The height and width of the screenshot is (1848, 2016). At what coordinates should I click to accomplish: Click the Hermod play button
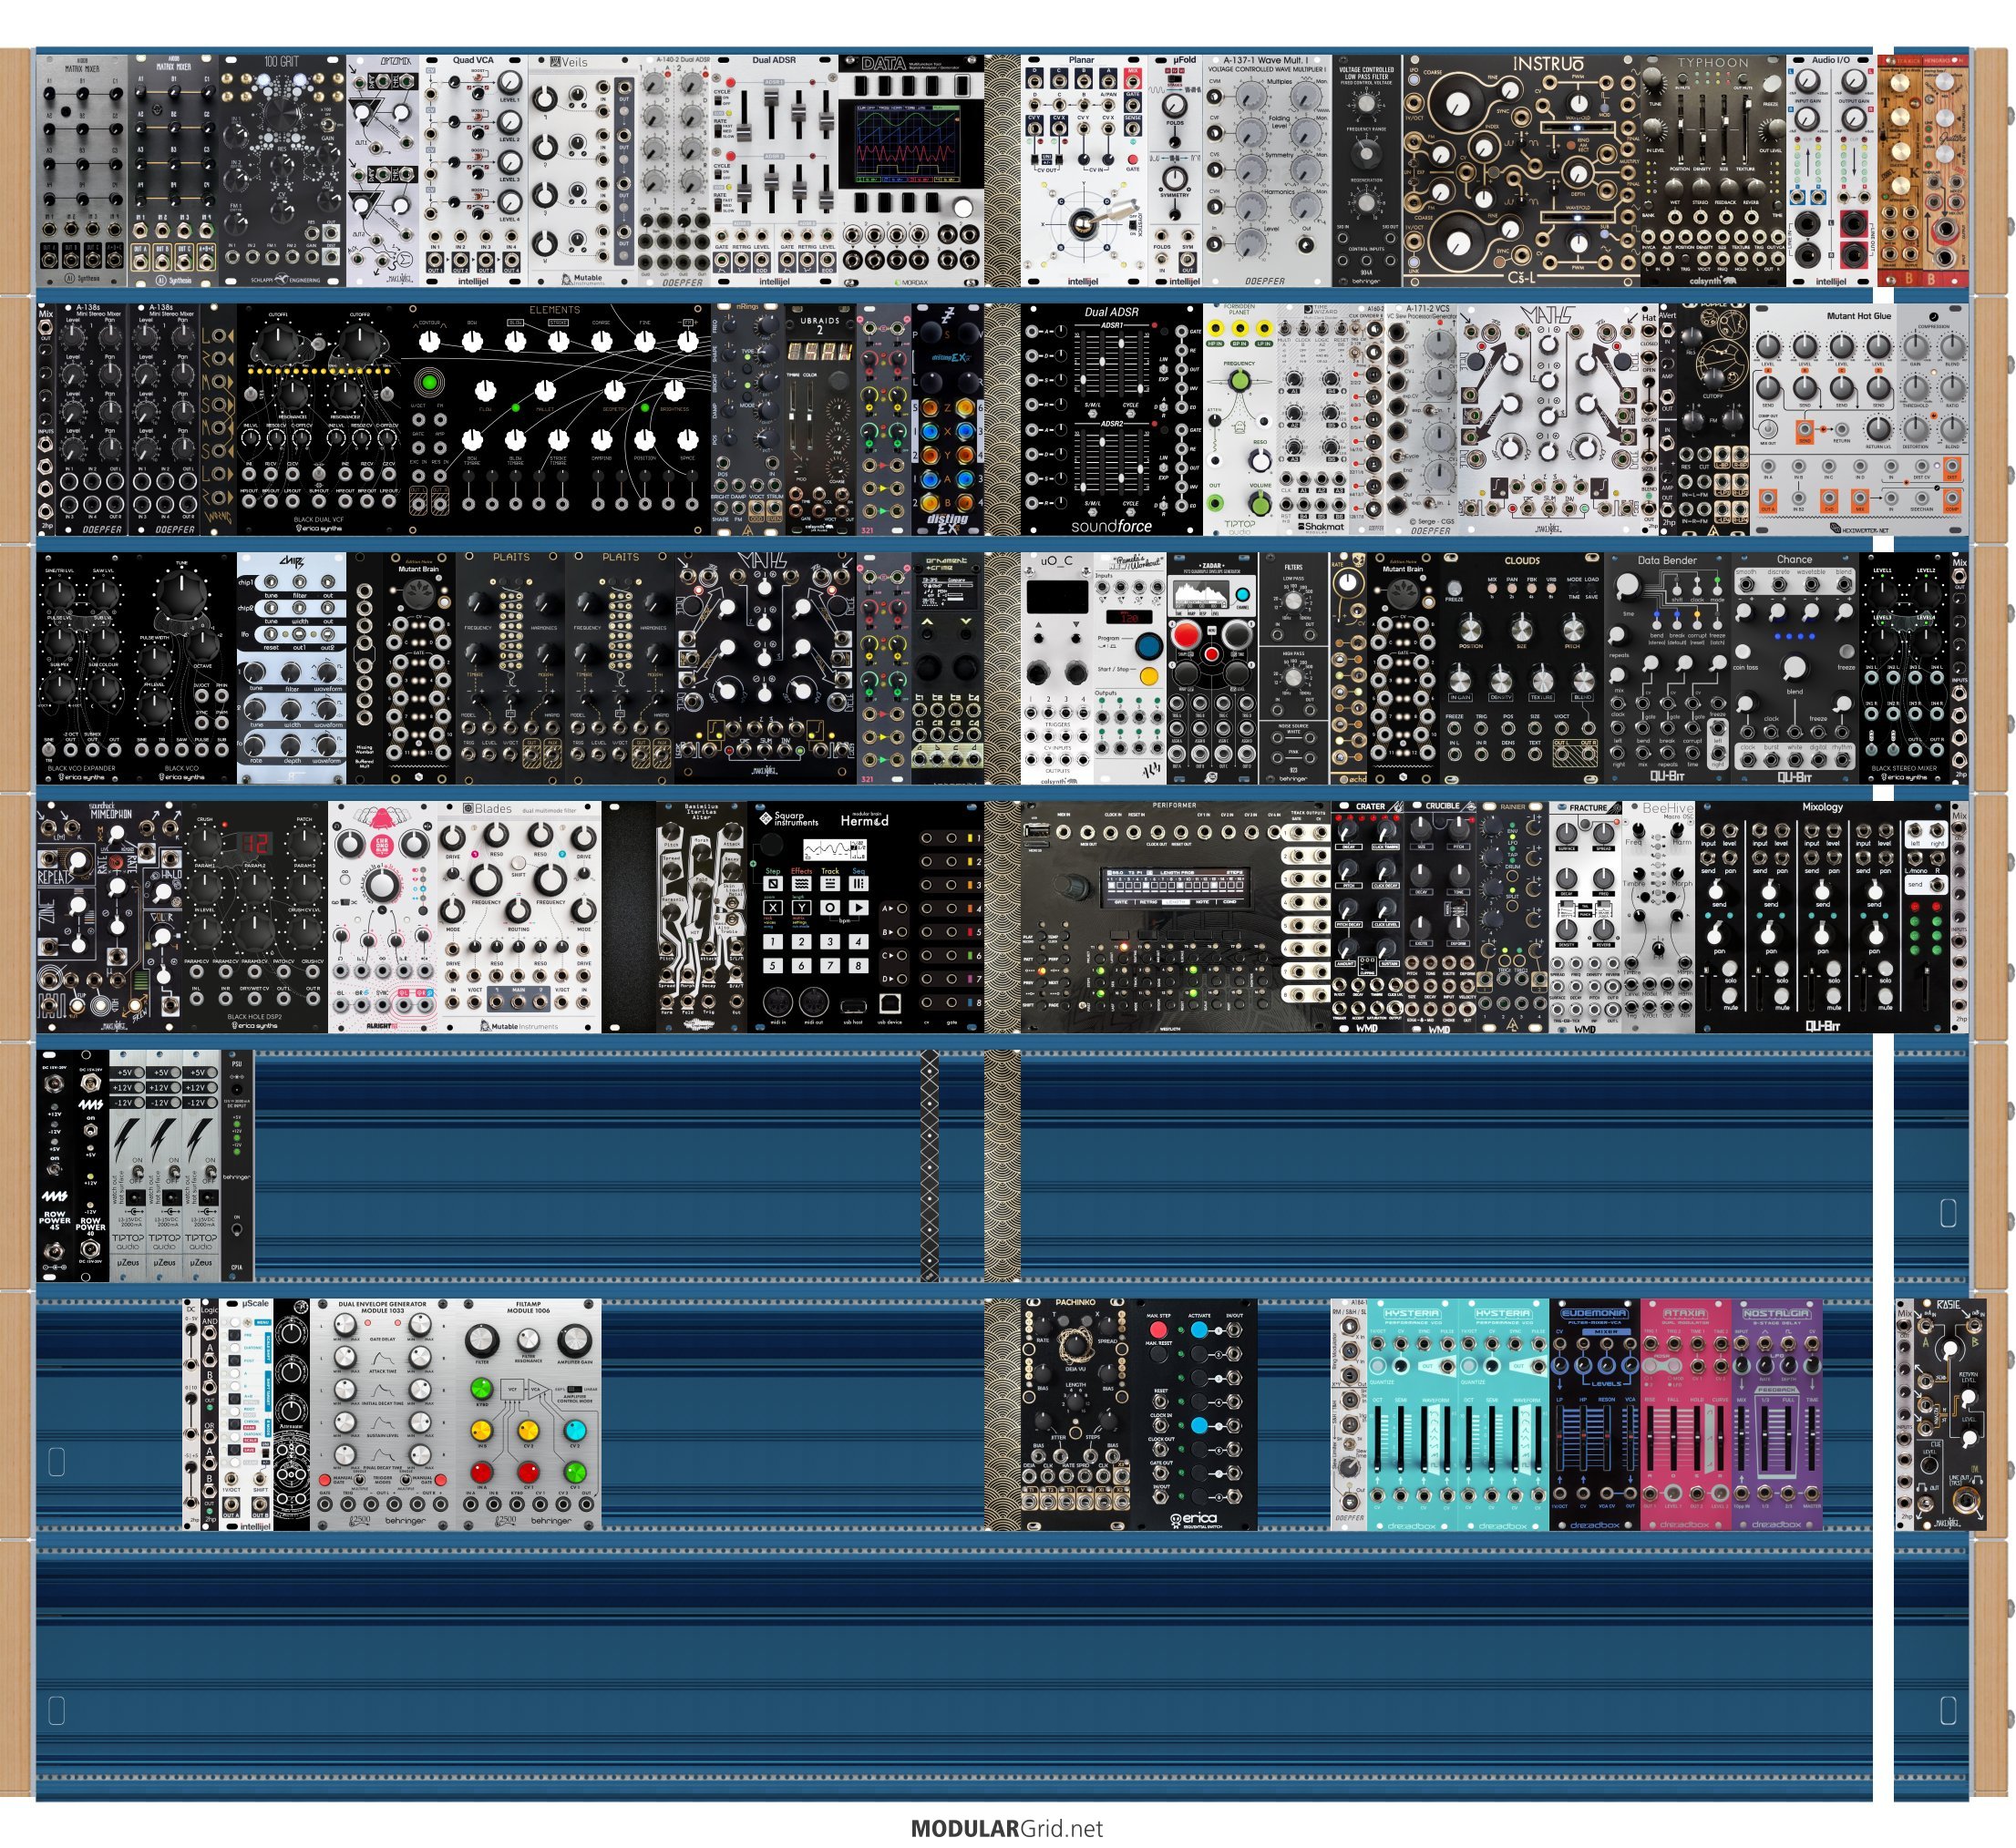click(x=858, y=908)
